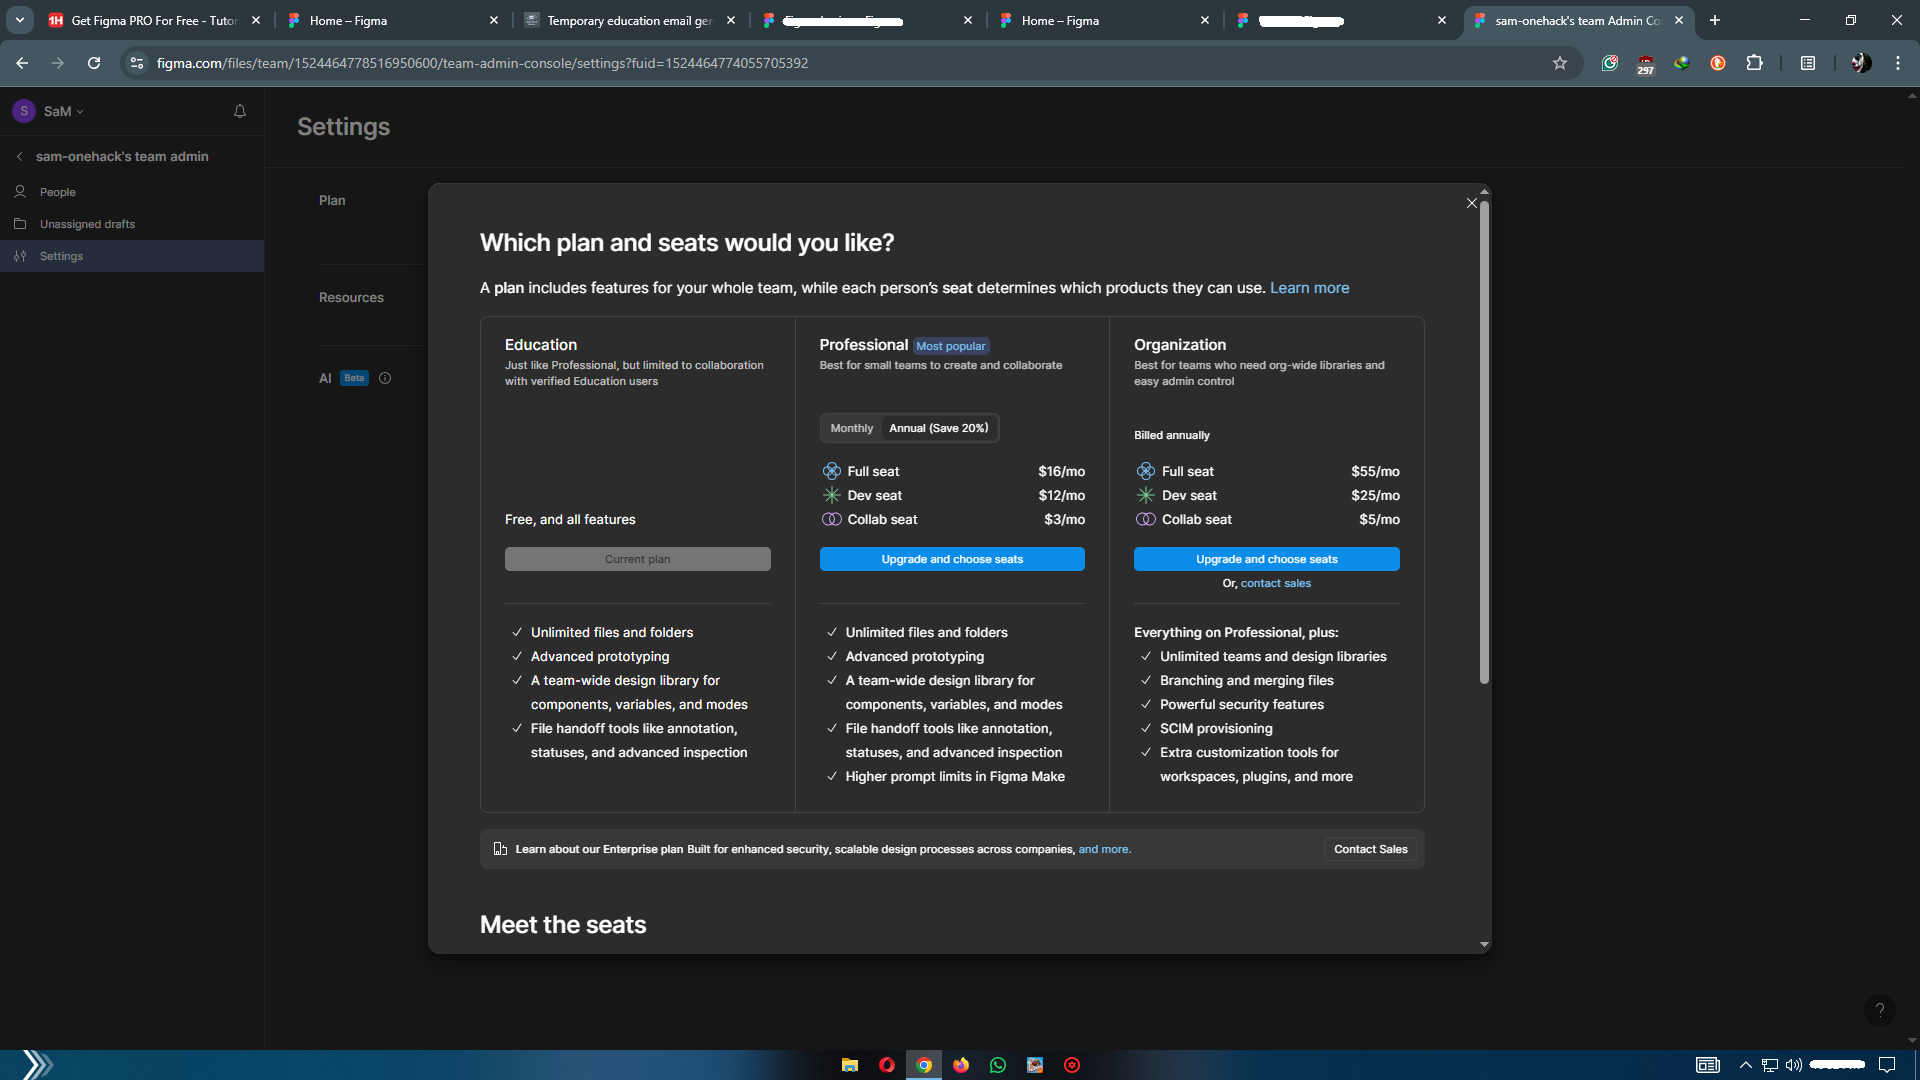Screen dimensions: 1920x1080
Task: Click the People icon in sidebar
Action: point(20,191)
